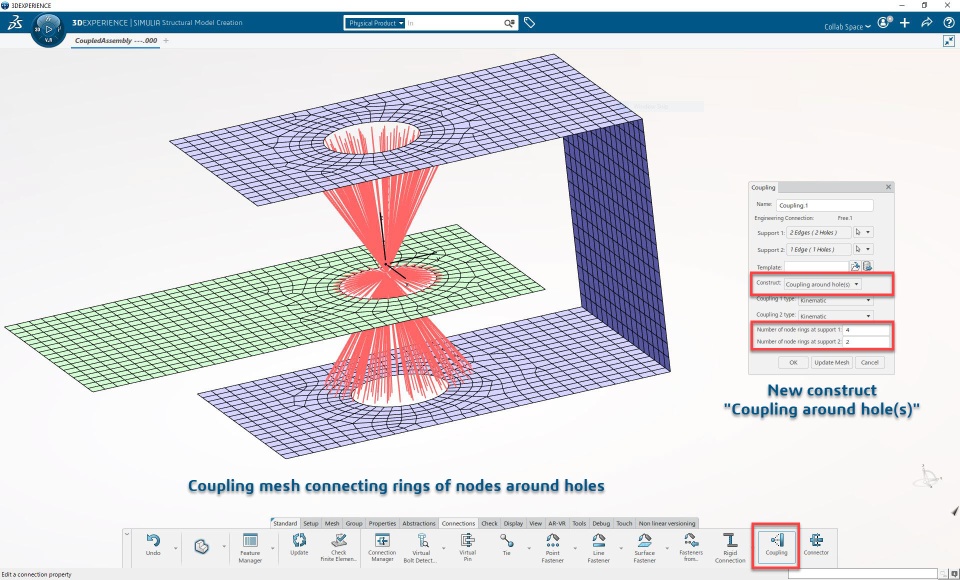Click the Undo tool icon
The height and width of the screenshot is (580, 960).
pos(153,544)
